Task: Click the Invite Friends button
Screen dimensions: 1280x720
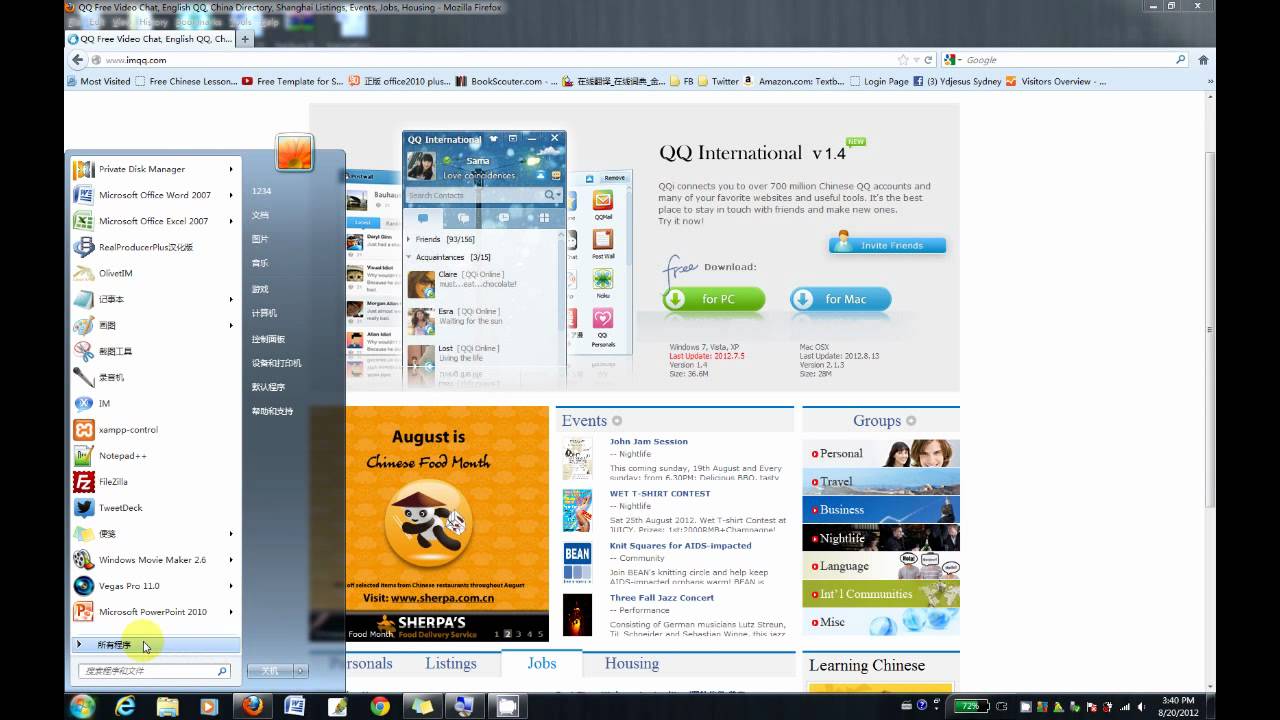Action: (888, 245)
